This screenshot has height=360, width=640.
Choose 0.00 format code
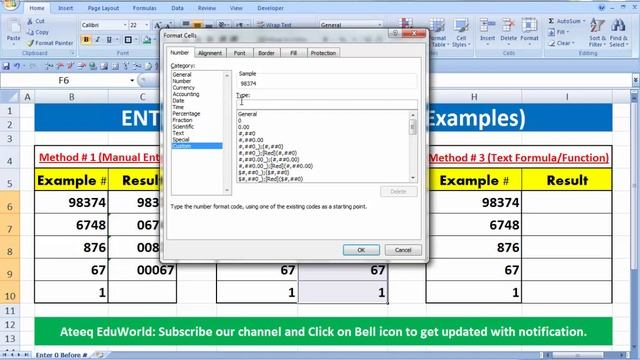pyautogui.click(x=244, y=127)
